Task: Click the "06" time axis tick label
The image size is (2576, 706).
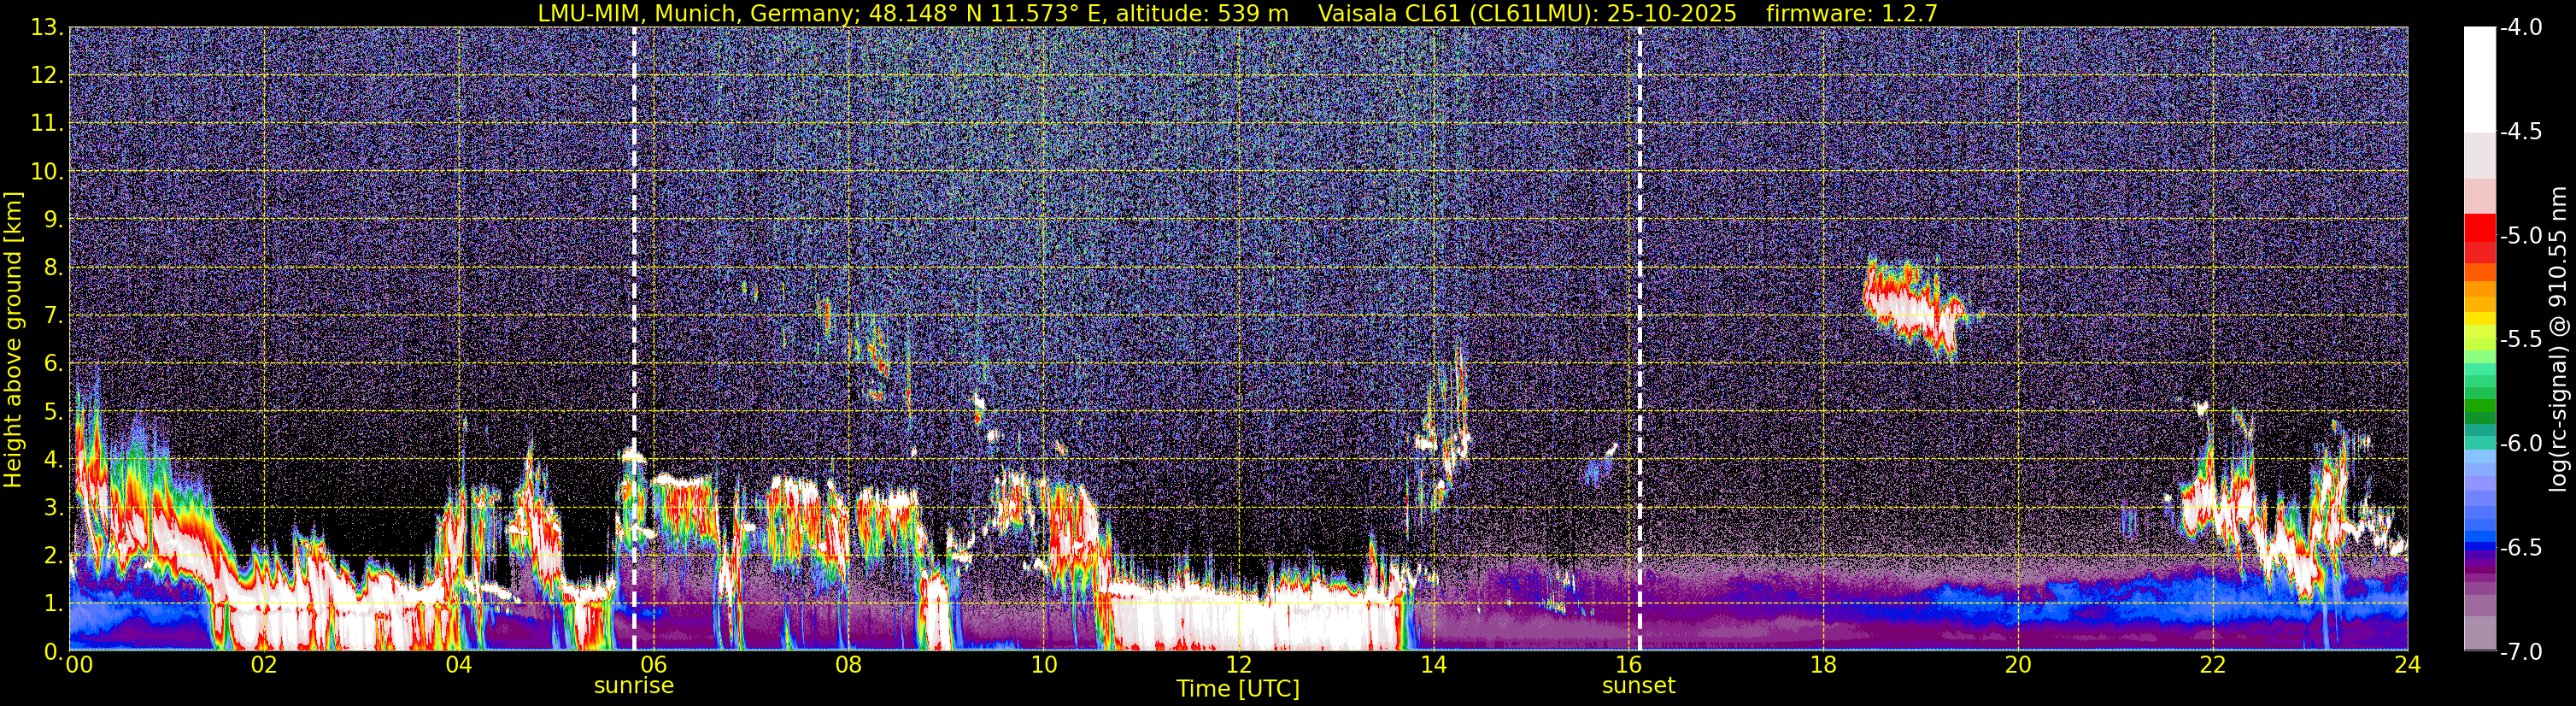Action: (653, 665)
